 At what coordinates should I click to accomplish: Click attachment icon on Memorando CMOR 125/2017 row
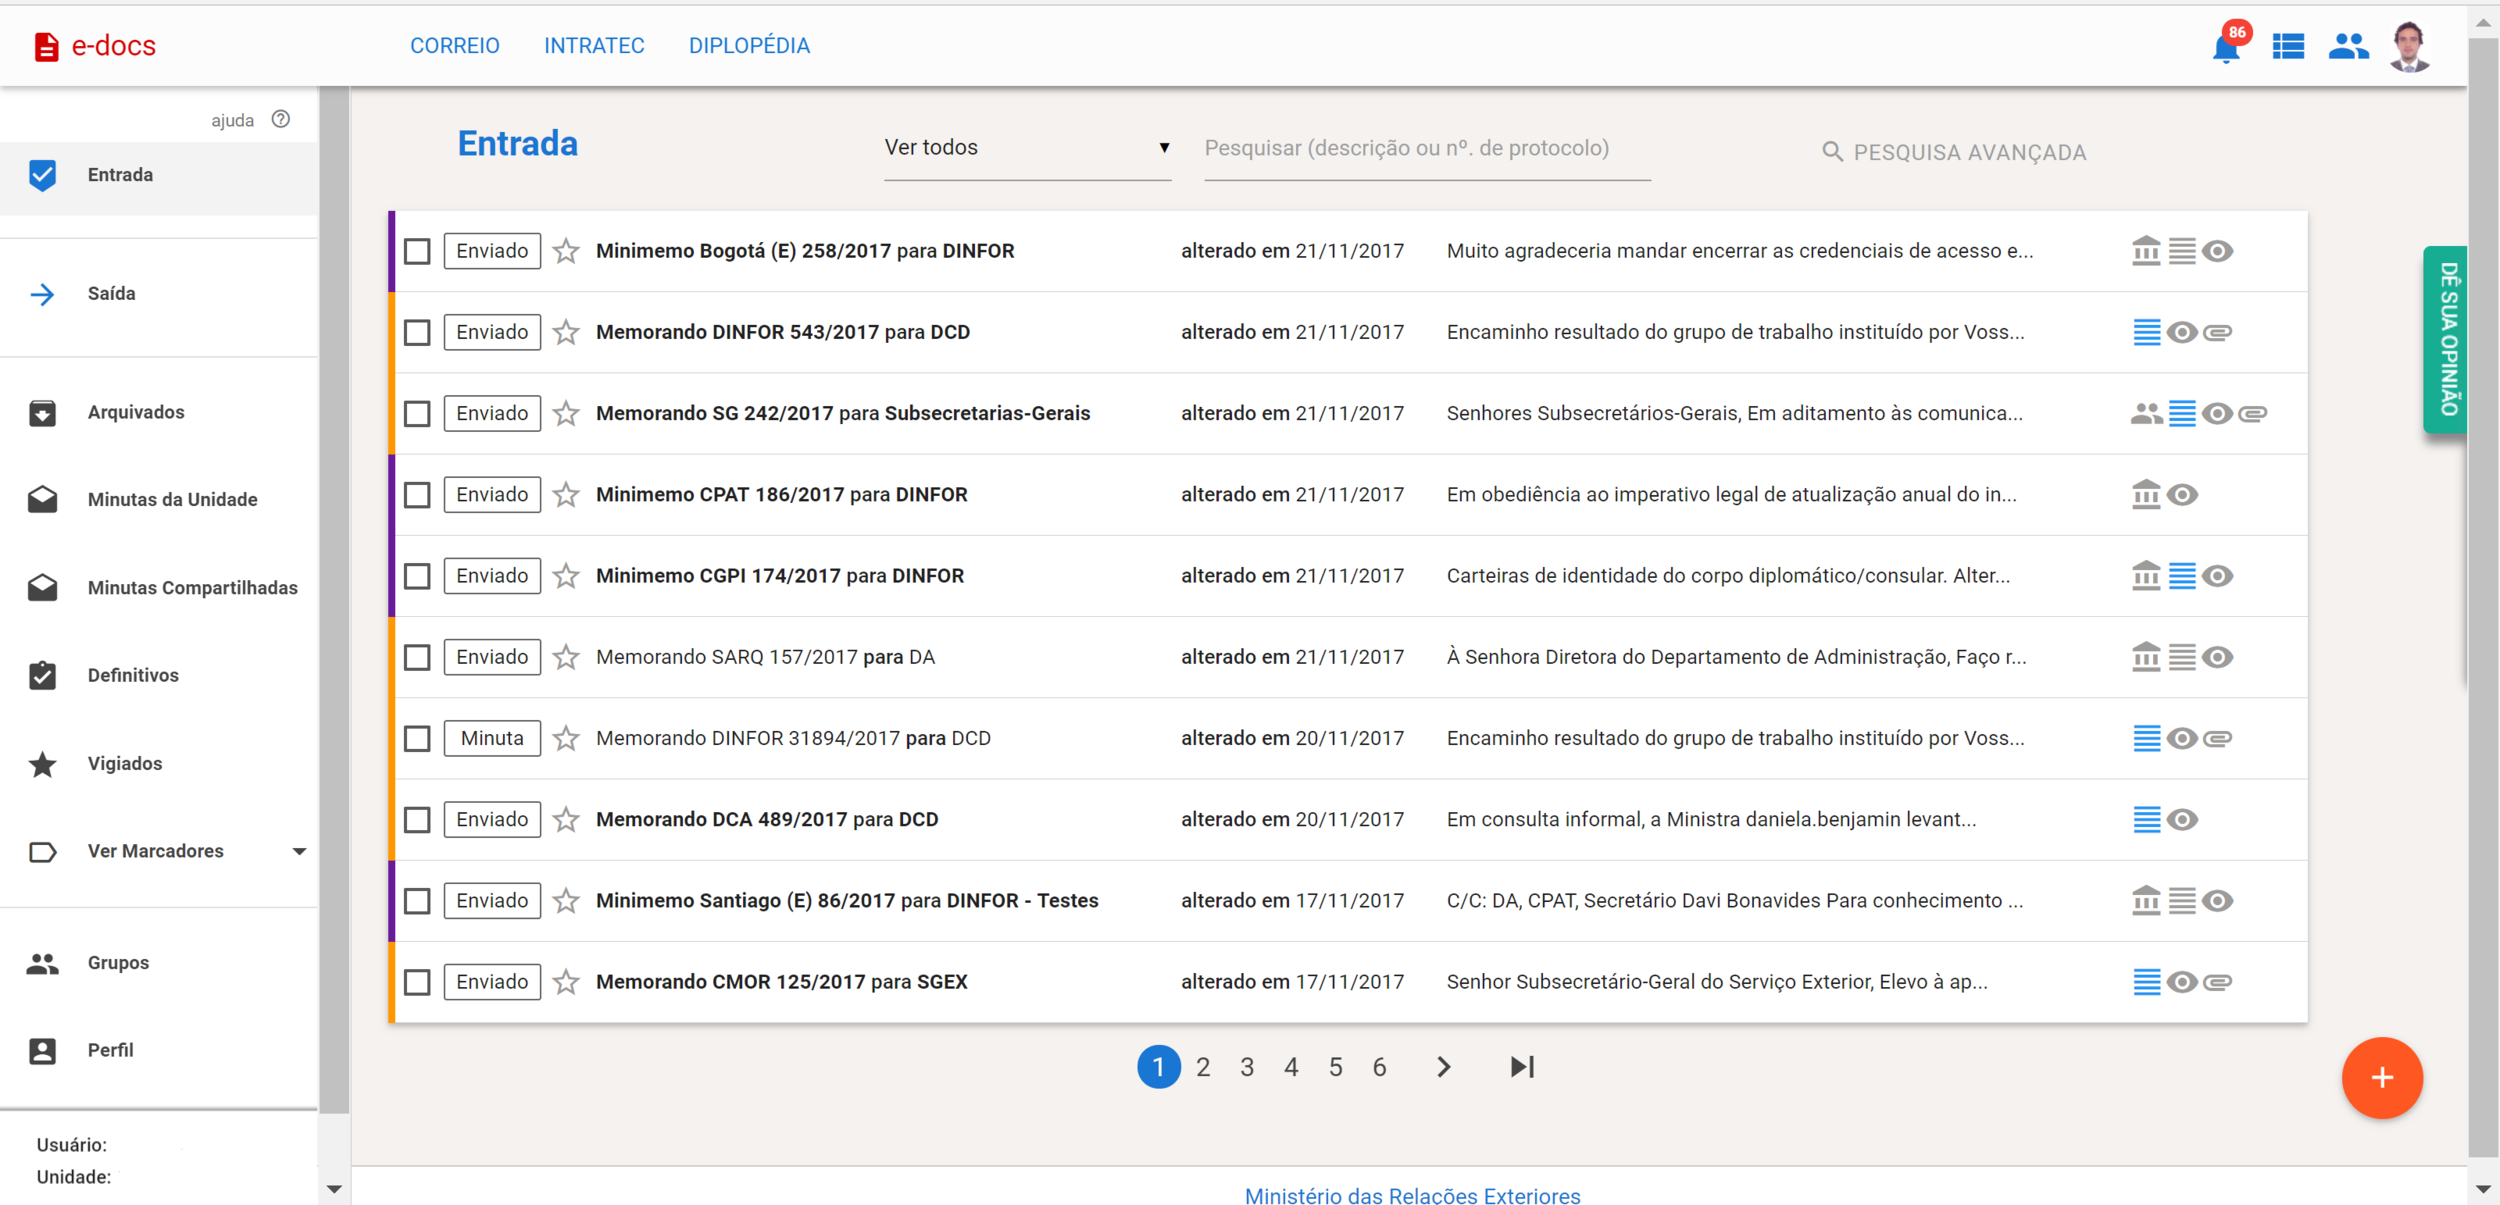[x=2217, y=982]
